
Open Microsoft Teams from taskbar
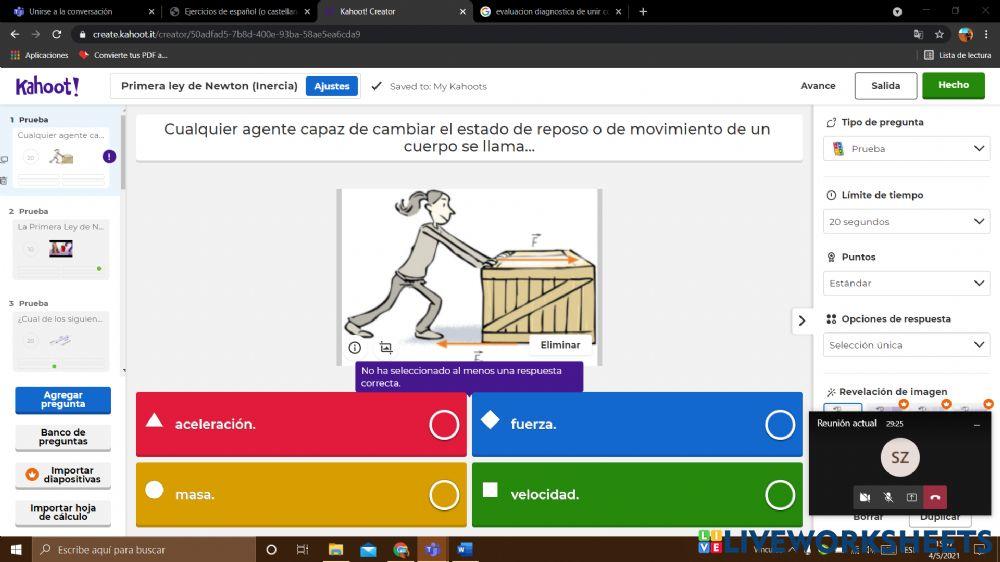(x=432, y=549)
